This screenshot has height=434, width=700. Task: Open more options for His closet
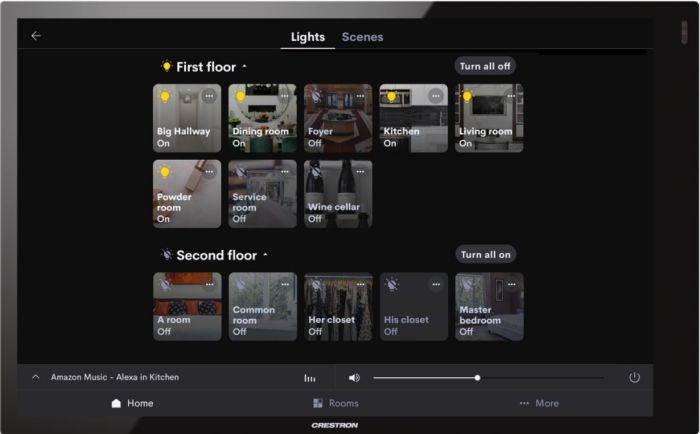pos(436,284)
